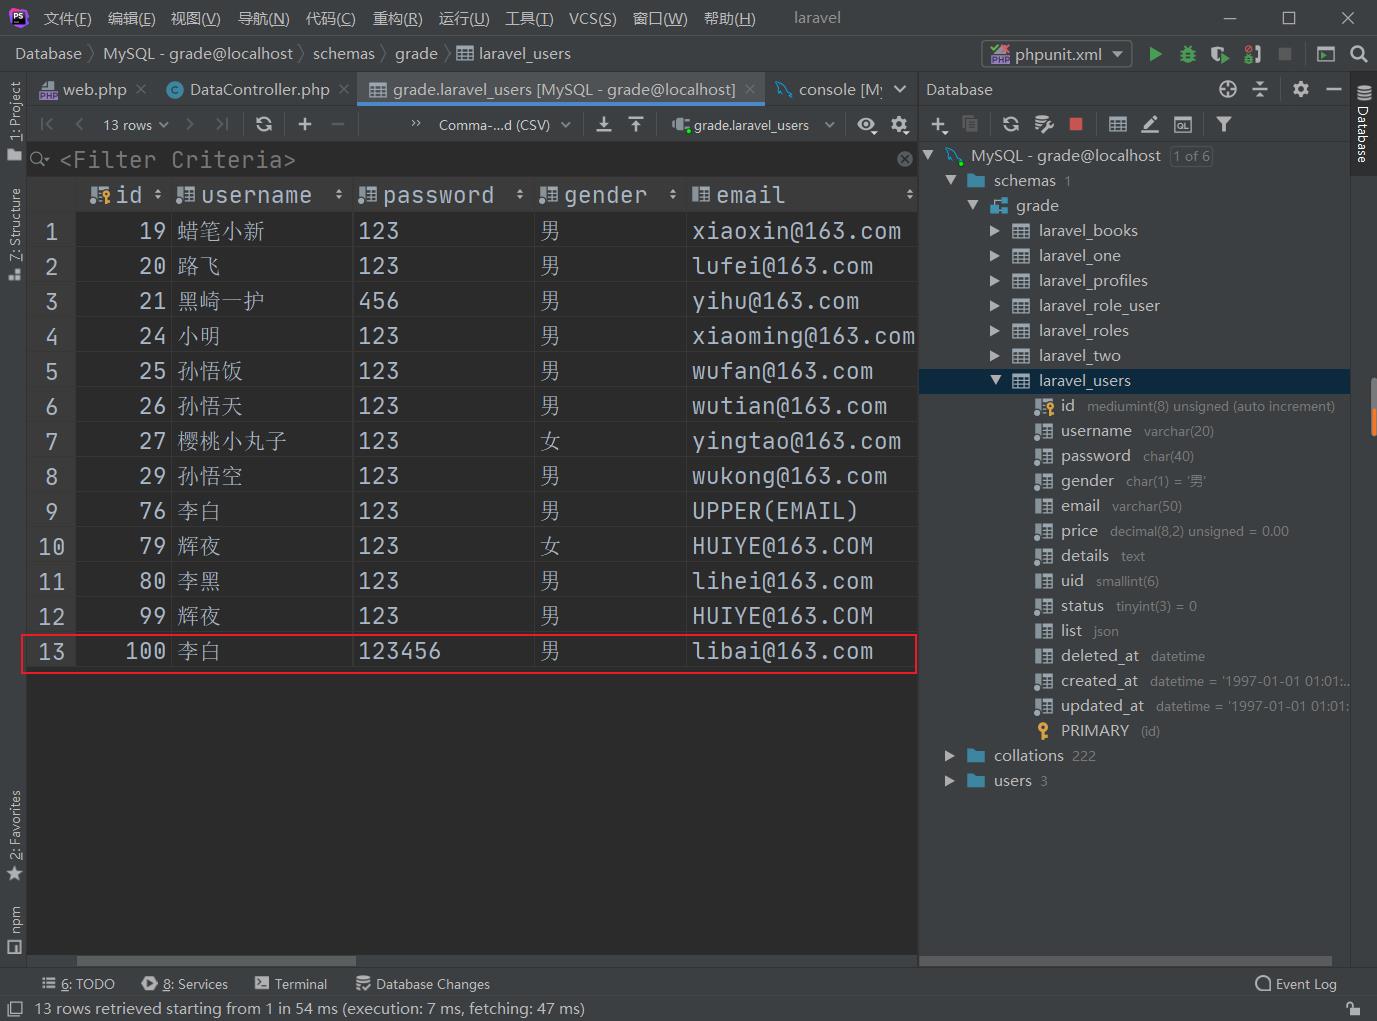This screenshot has height=1021, width=1377.
Task: Open the run anything terminal icon
Action: pyautogui.click(x=1326, y=54)
